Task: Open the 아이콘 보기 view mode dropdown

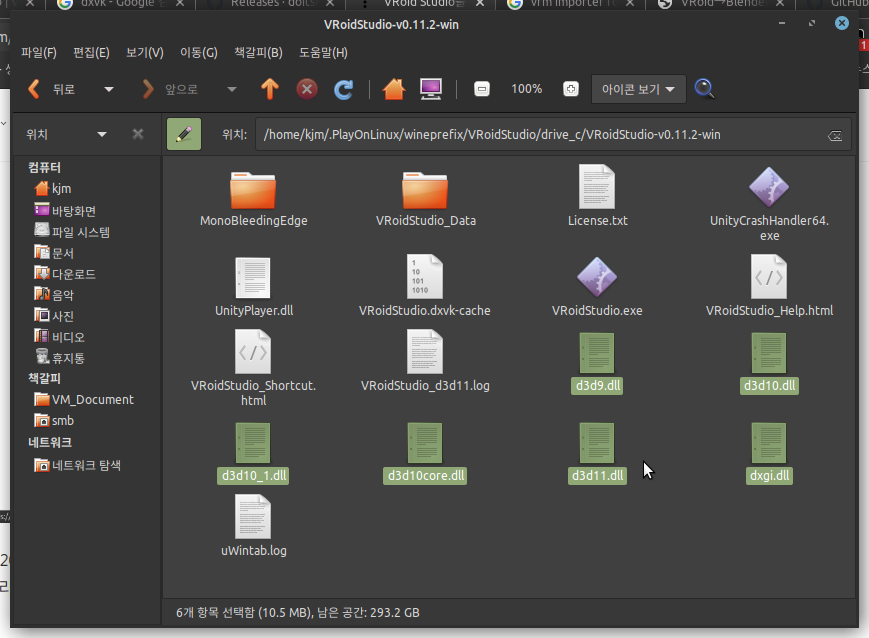Action: pyautogui.click(x=638, y=89)
